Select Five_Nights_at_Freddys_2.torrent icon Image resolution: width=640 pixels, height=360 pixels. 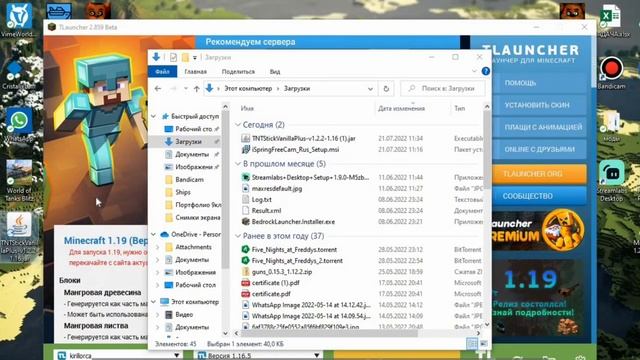pyautogui.click(x=245, y=260)
